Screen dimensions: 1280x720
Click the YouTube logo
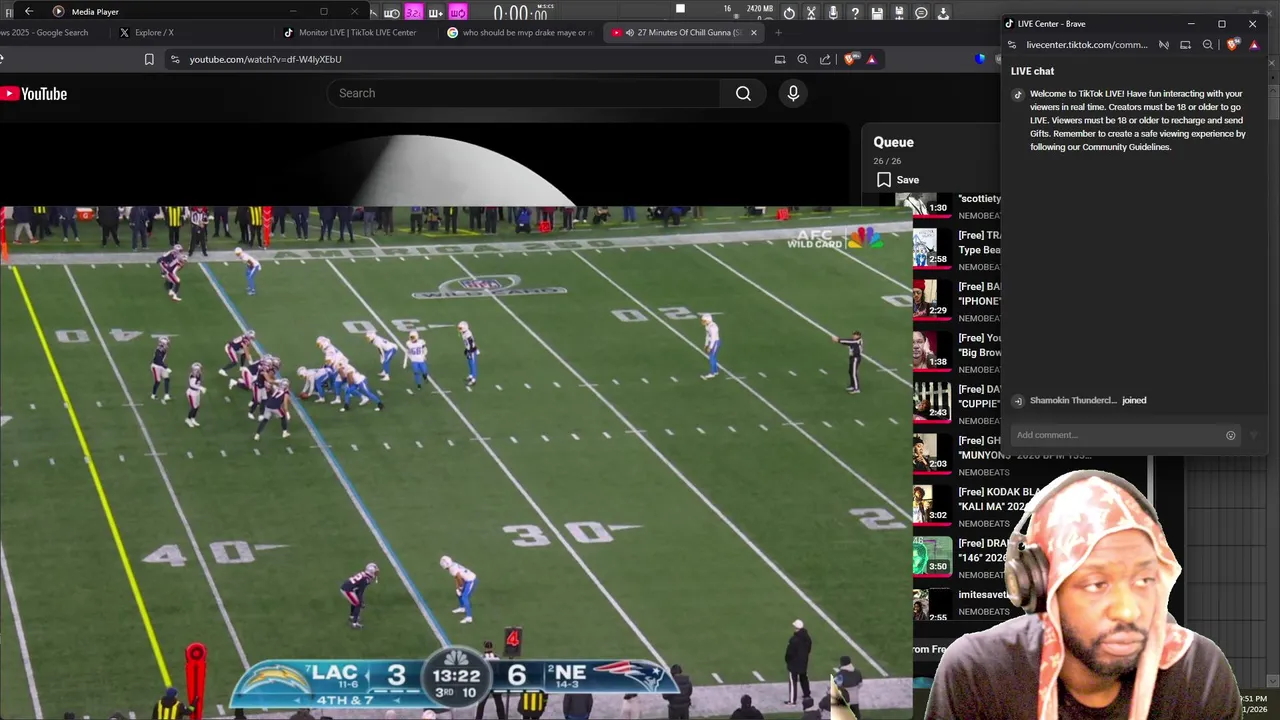tap(34, 94)
